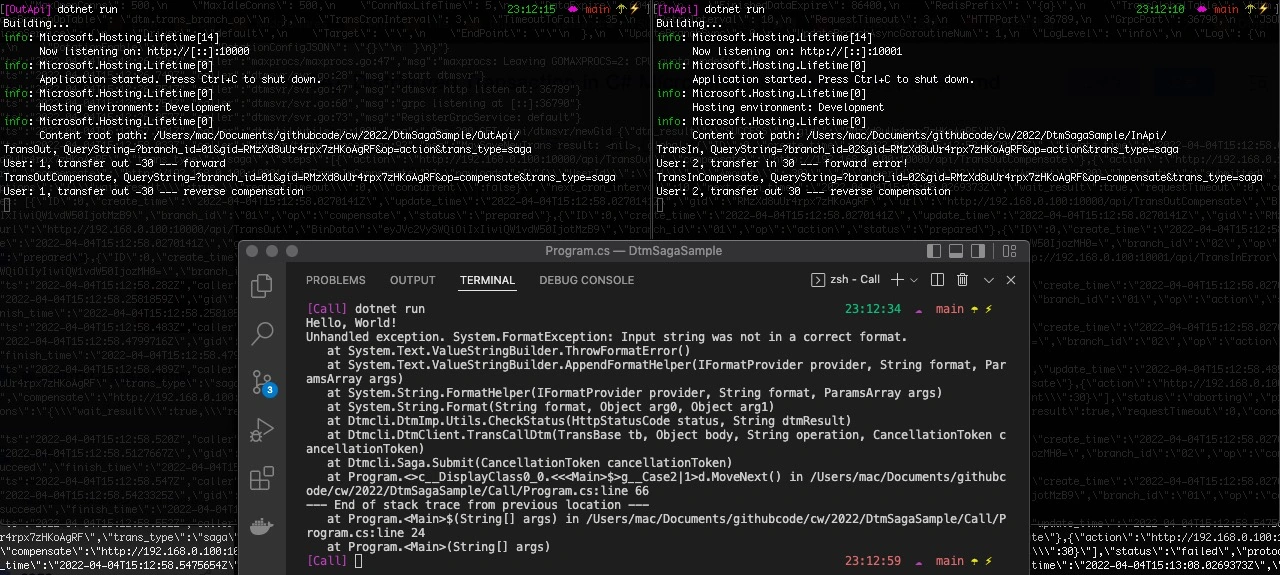This screenshot has width=1280, height=575.
Task: Open the Run and Debug view
Action: point(262,430)
